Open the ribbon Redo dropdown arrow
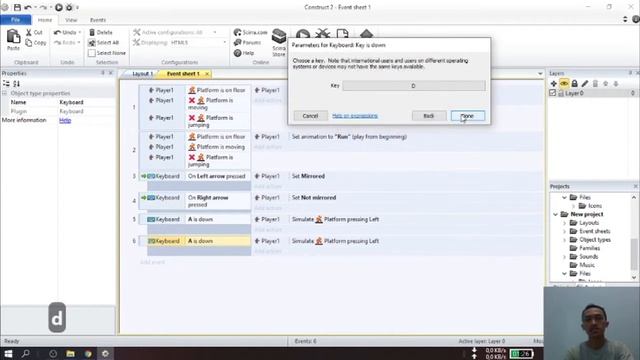 (79, 42)
